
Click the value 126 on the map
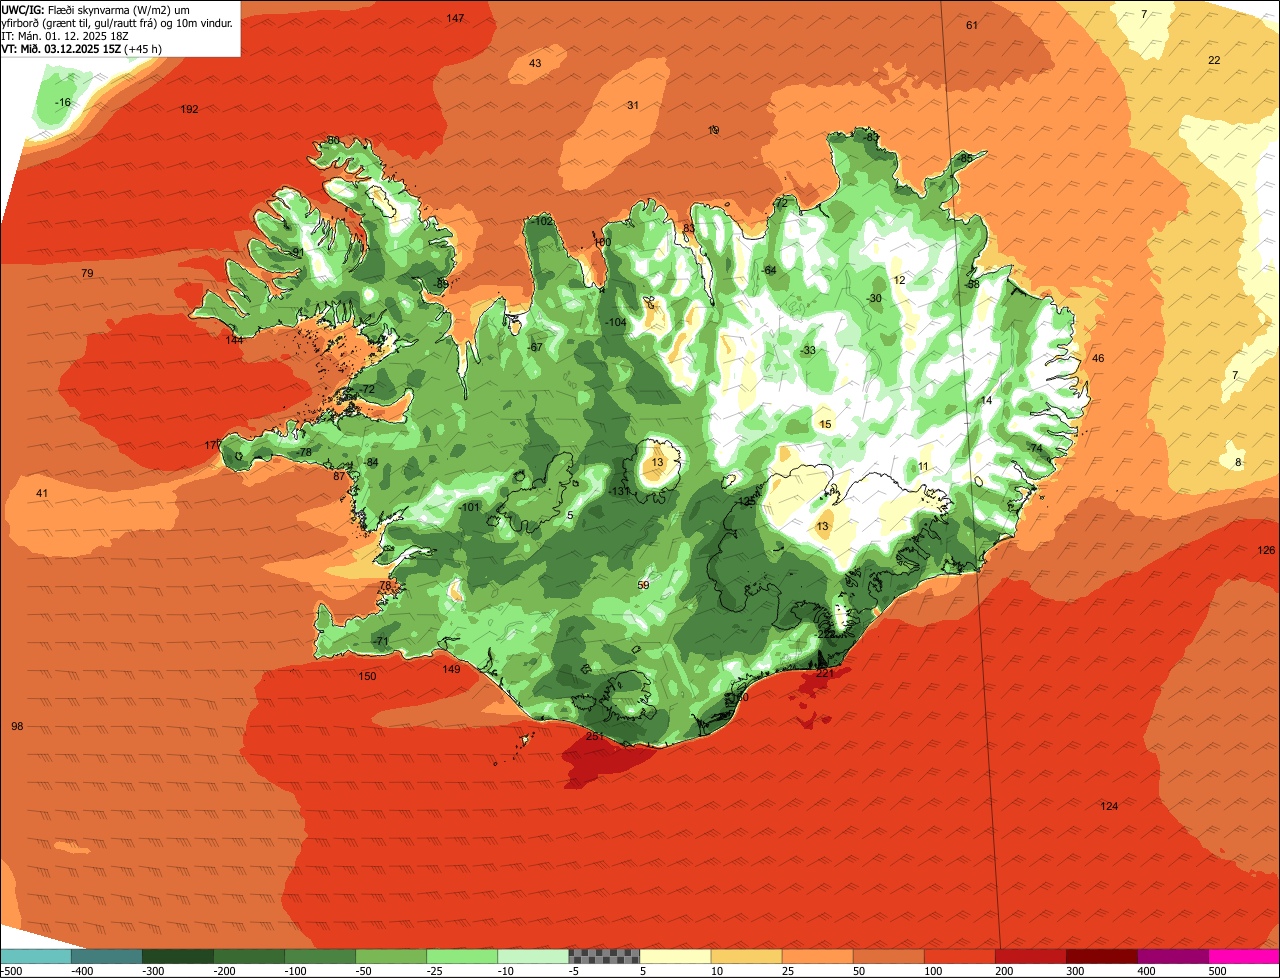tap(1267, 550)
